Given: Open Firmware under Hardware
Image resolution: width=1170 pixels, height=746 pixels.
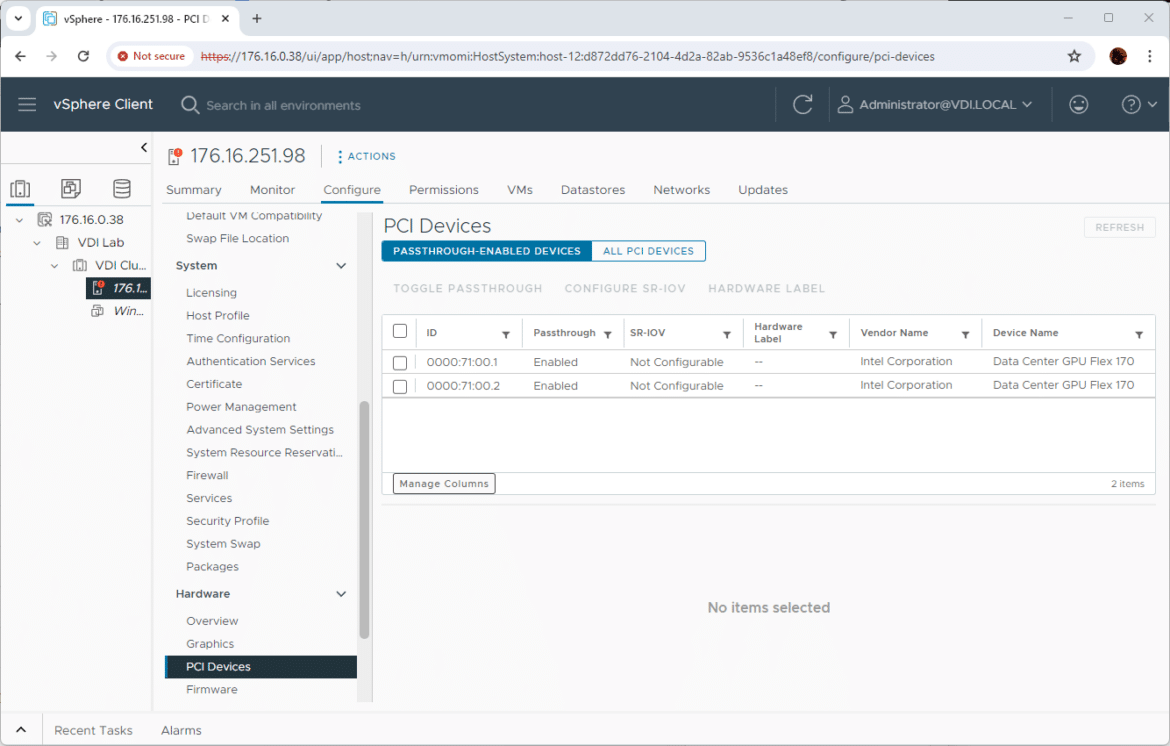Looking at the screenshot, I should (211, 689).
